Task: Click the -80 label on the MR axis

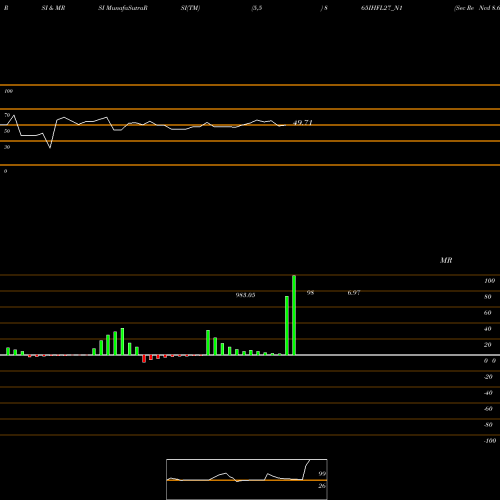Action: point(488,425)
